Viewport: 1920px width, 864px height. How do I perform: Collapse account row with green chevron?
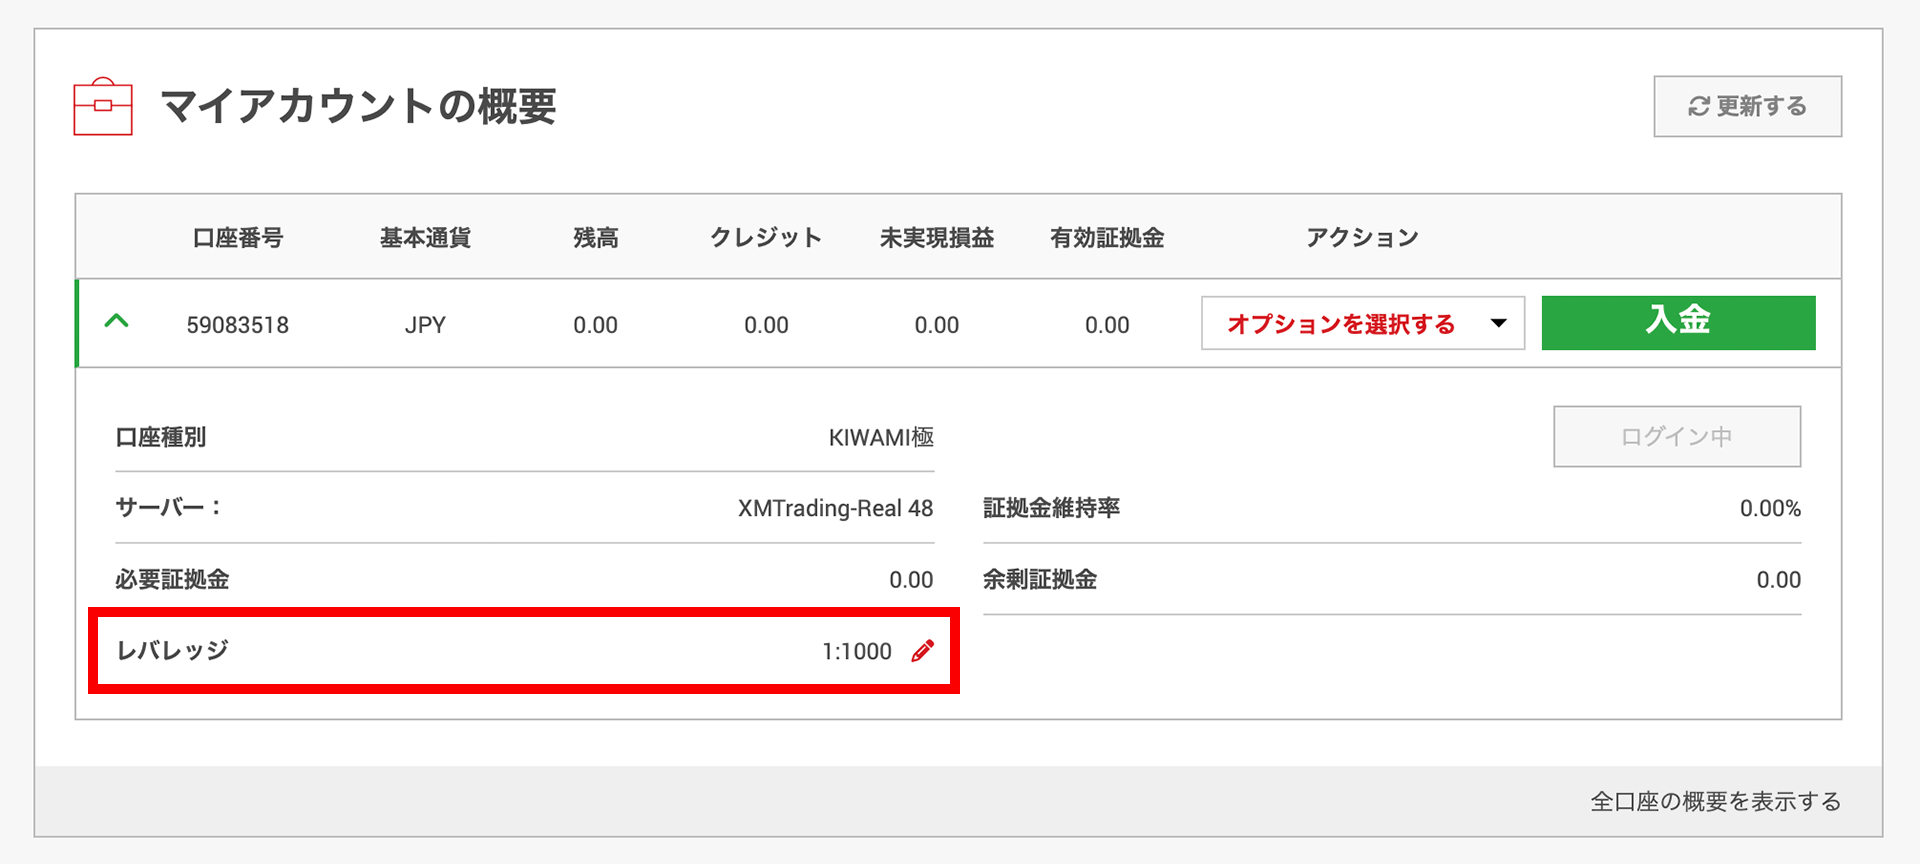point(117,322)
